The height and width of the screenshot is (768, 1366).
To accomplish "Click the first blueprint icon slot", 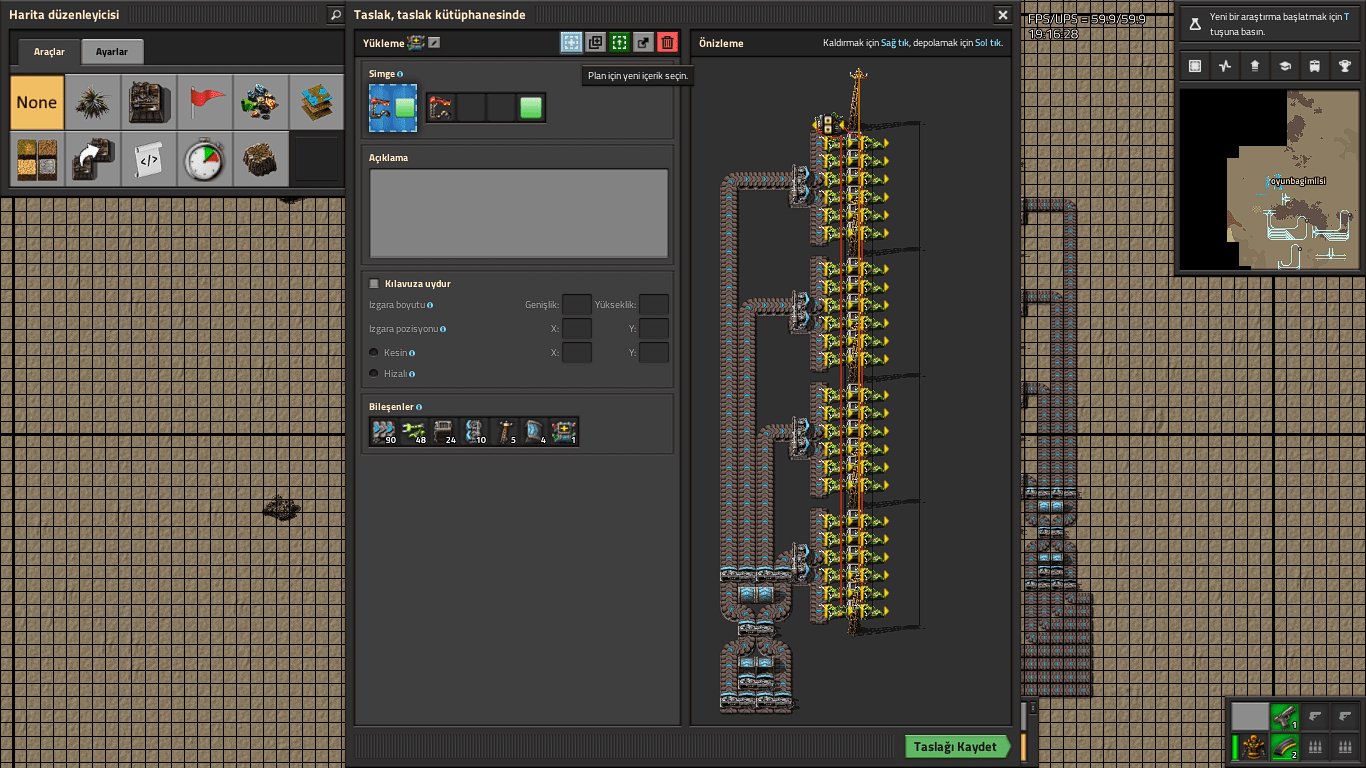I will coord(441,107).
